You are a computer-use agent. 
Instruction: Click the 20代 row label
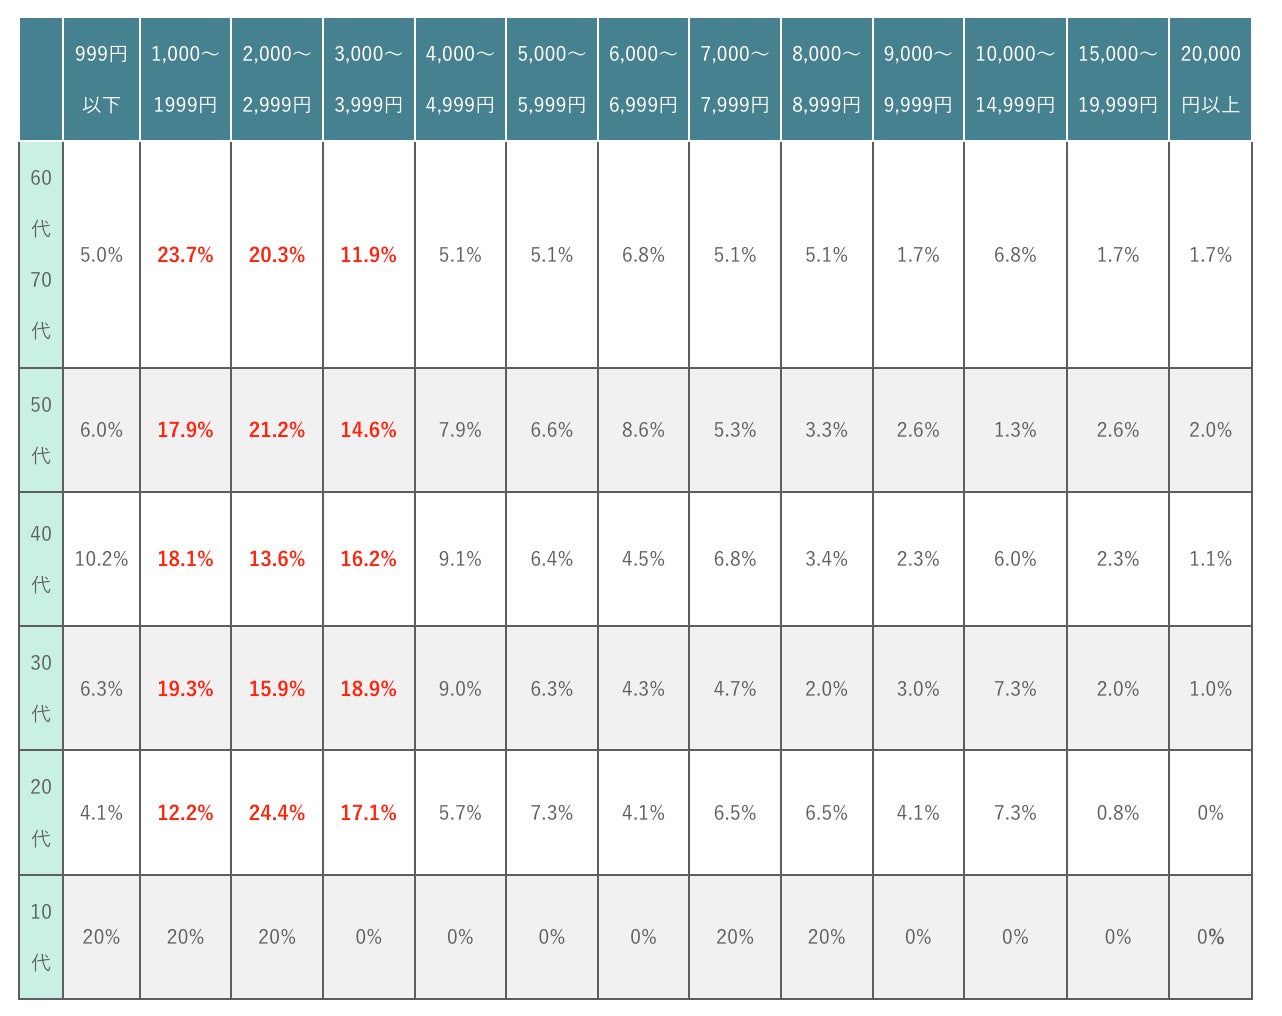(41, 812)
